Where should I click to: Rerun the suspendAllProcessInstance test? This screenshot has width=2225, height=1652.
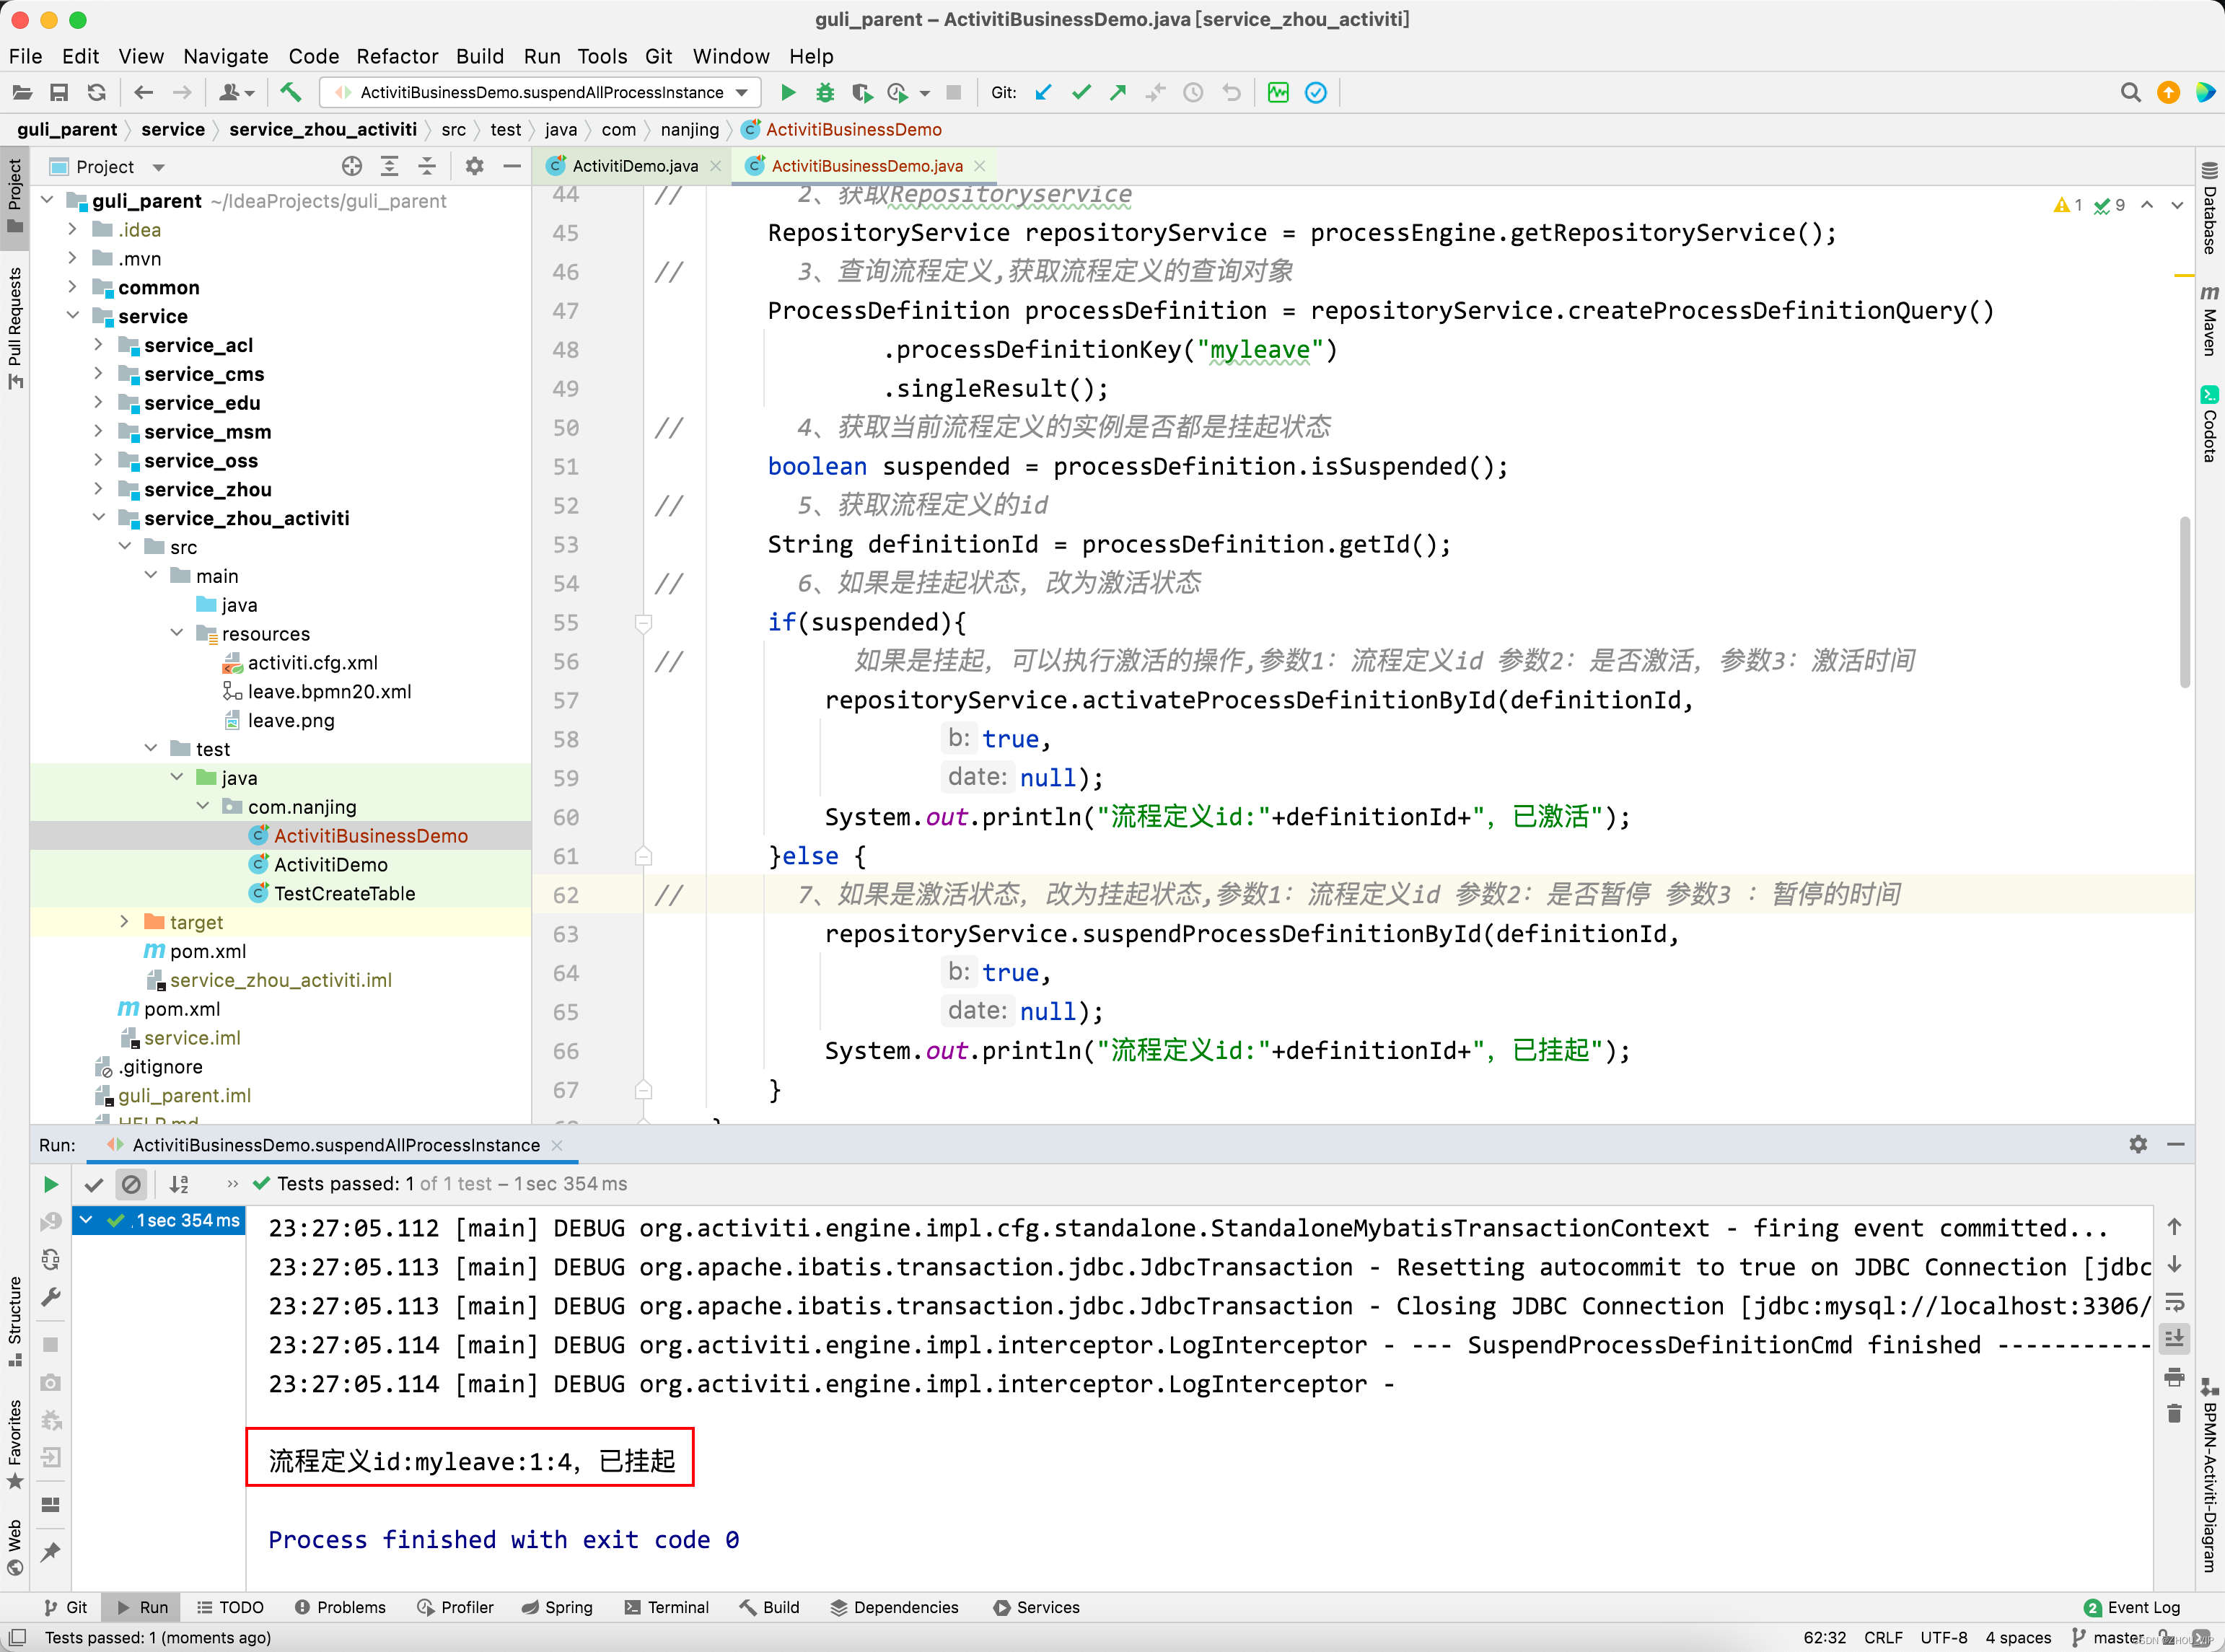coord(51,1184)
